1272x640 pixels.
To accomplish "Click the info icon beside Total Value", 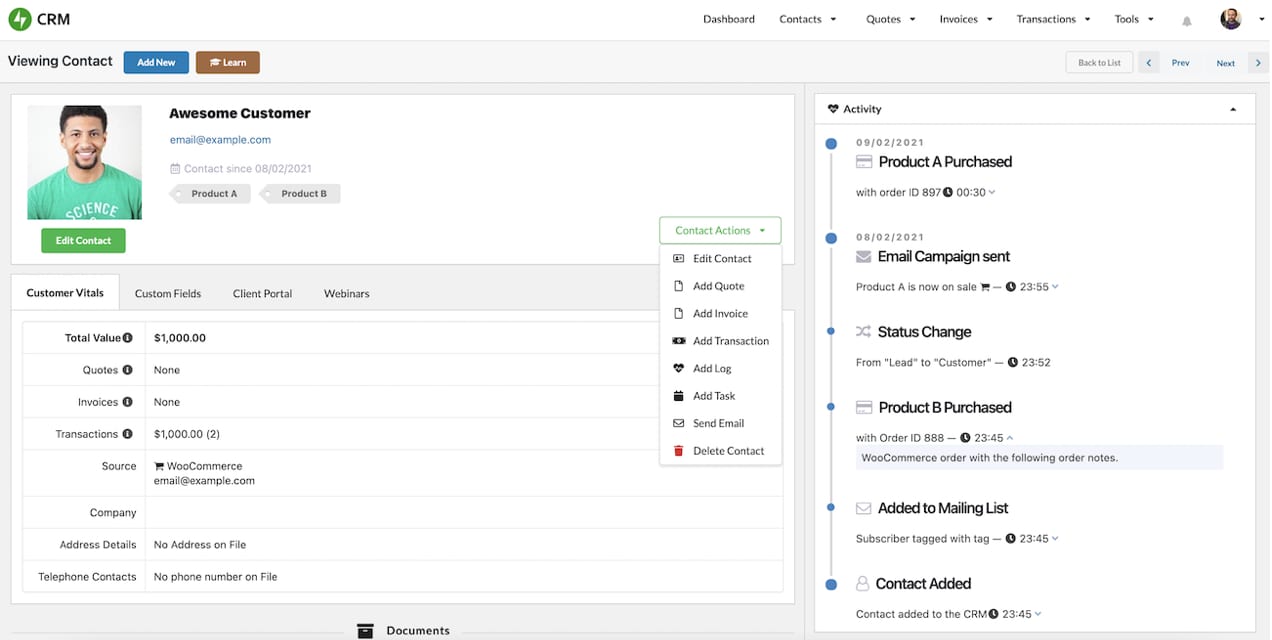I will (126, 337).
